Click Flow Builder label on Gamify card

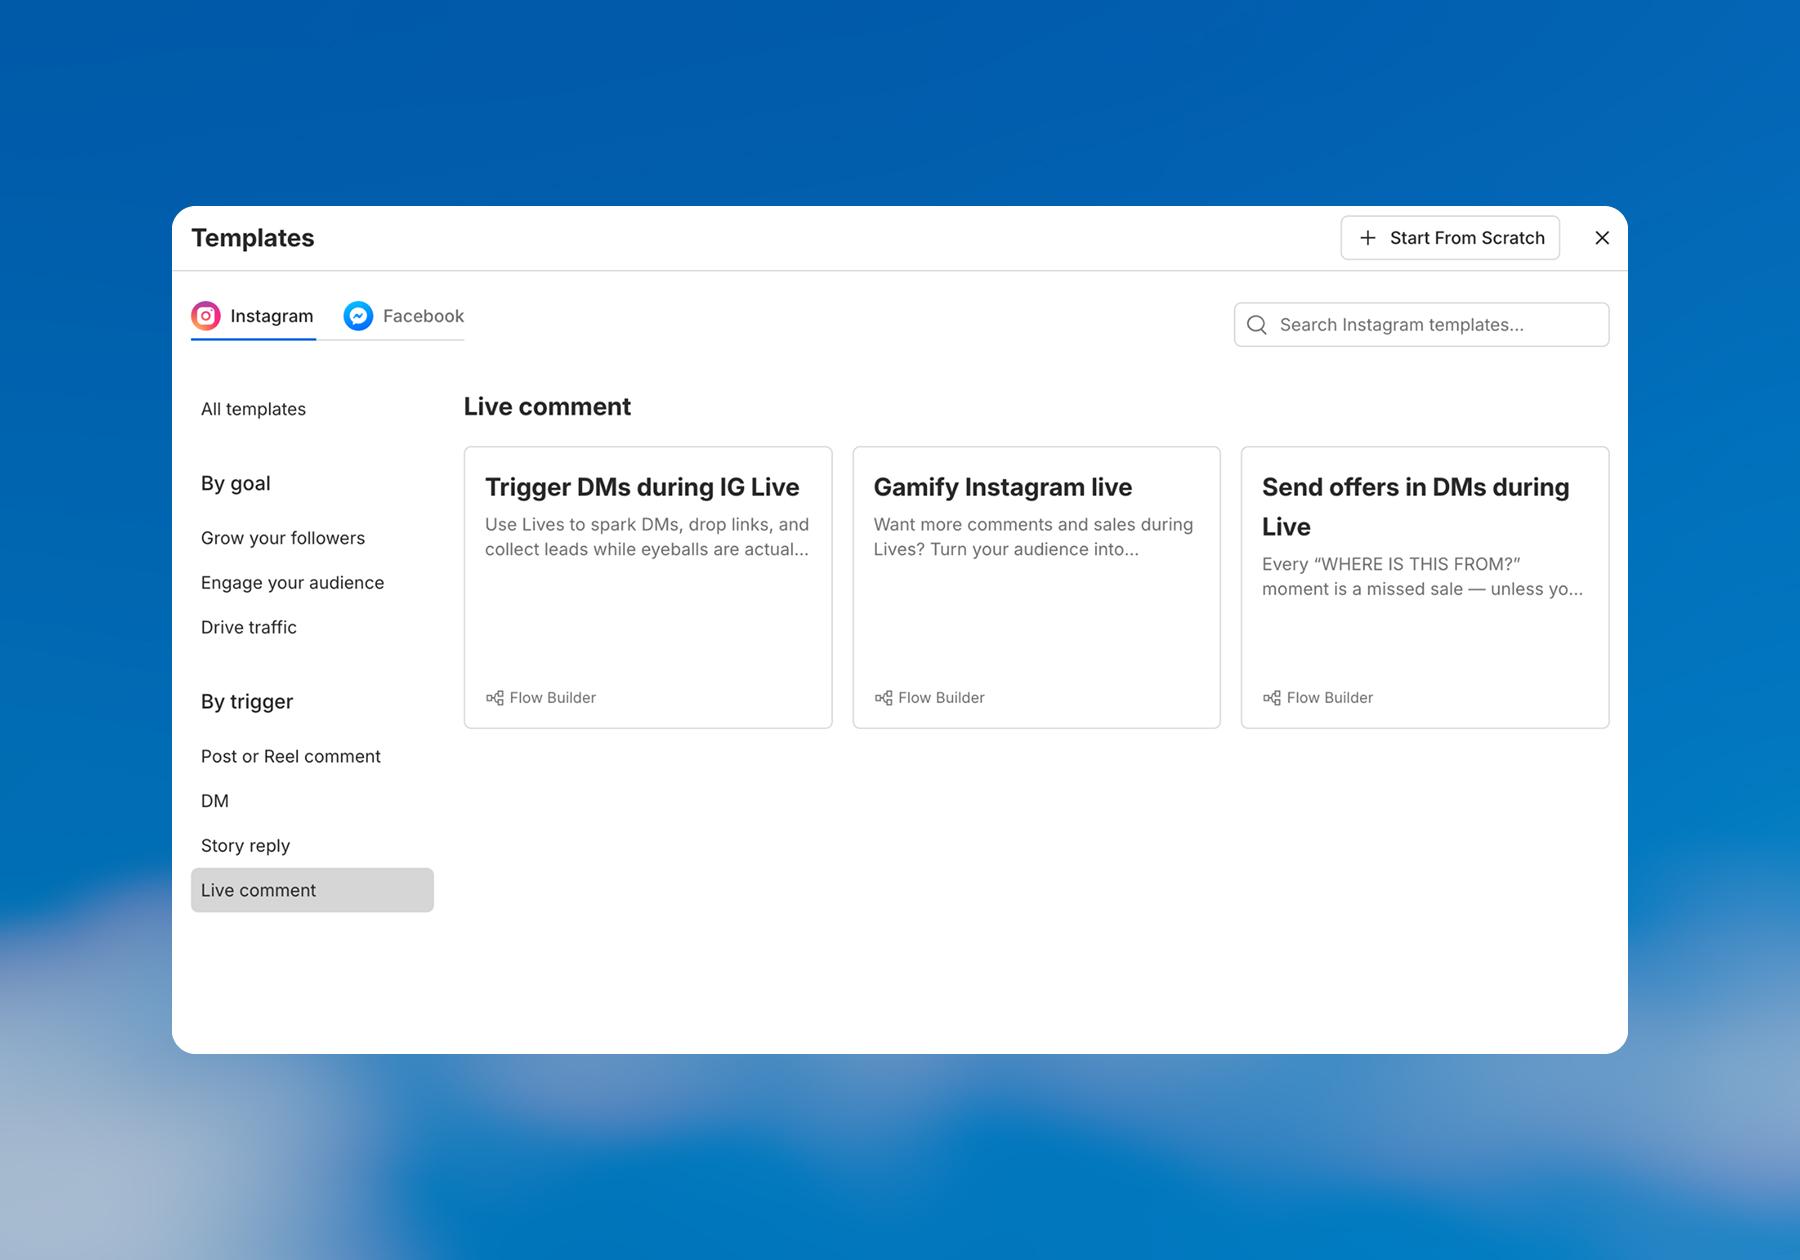tap(941, 698)
